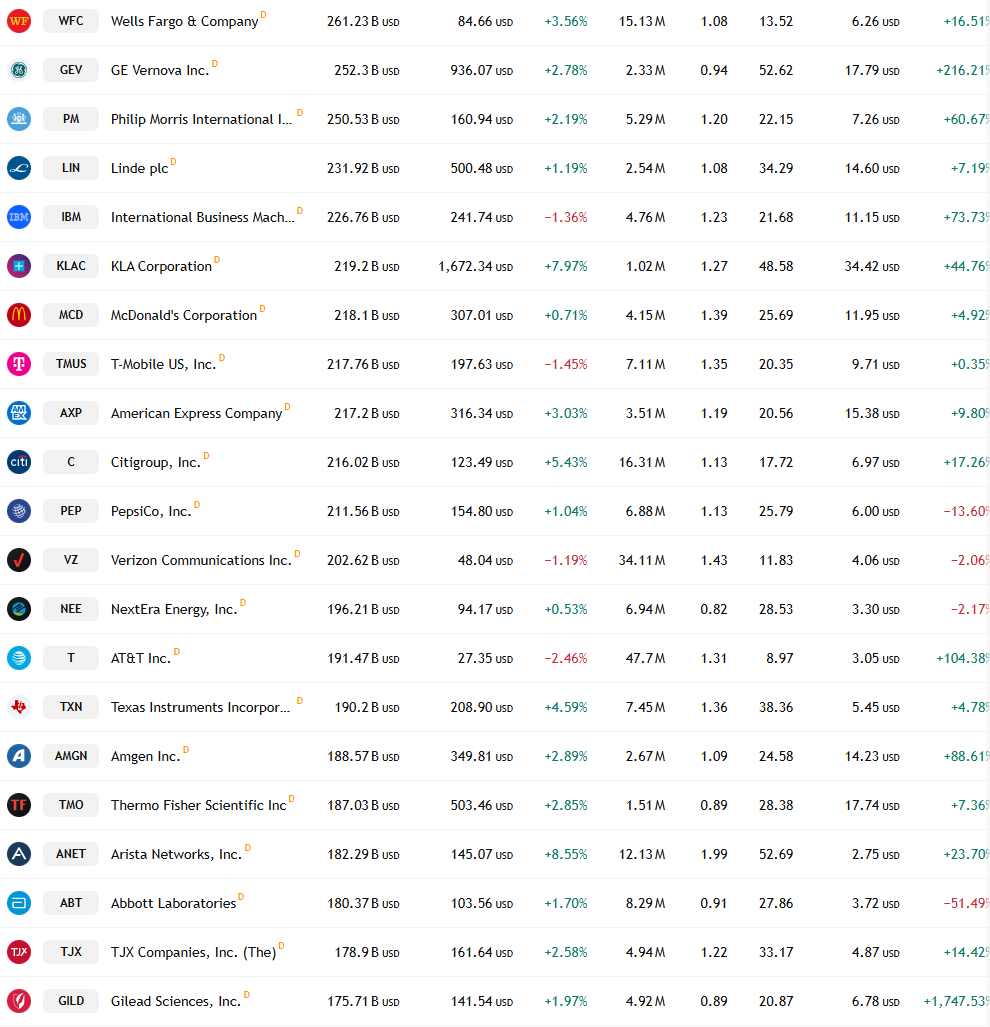
Task: Open the GEV ticker symbol
Action: (71, 70)
